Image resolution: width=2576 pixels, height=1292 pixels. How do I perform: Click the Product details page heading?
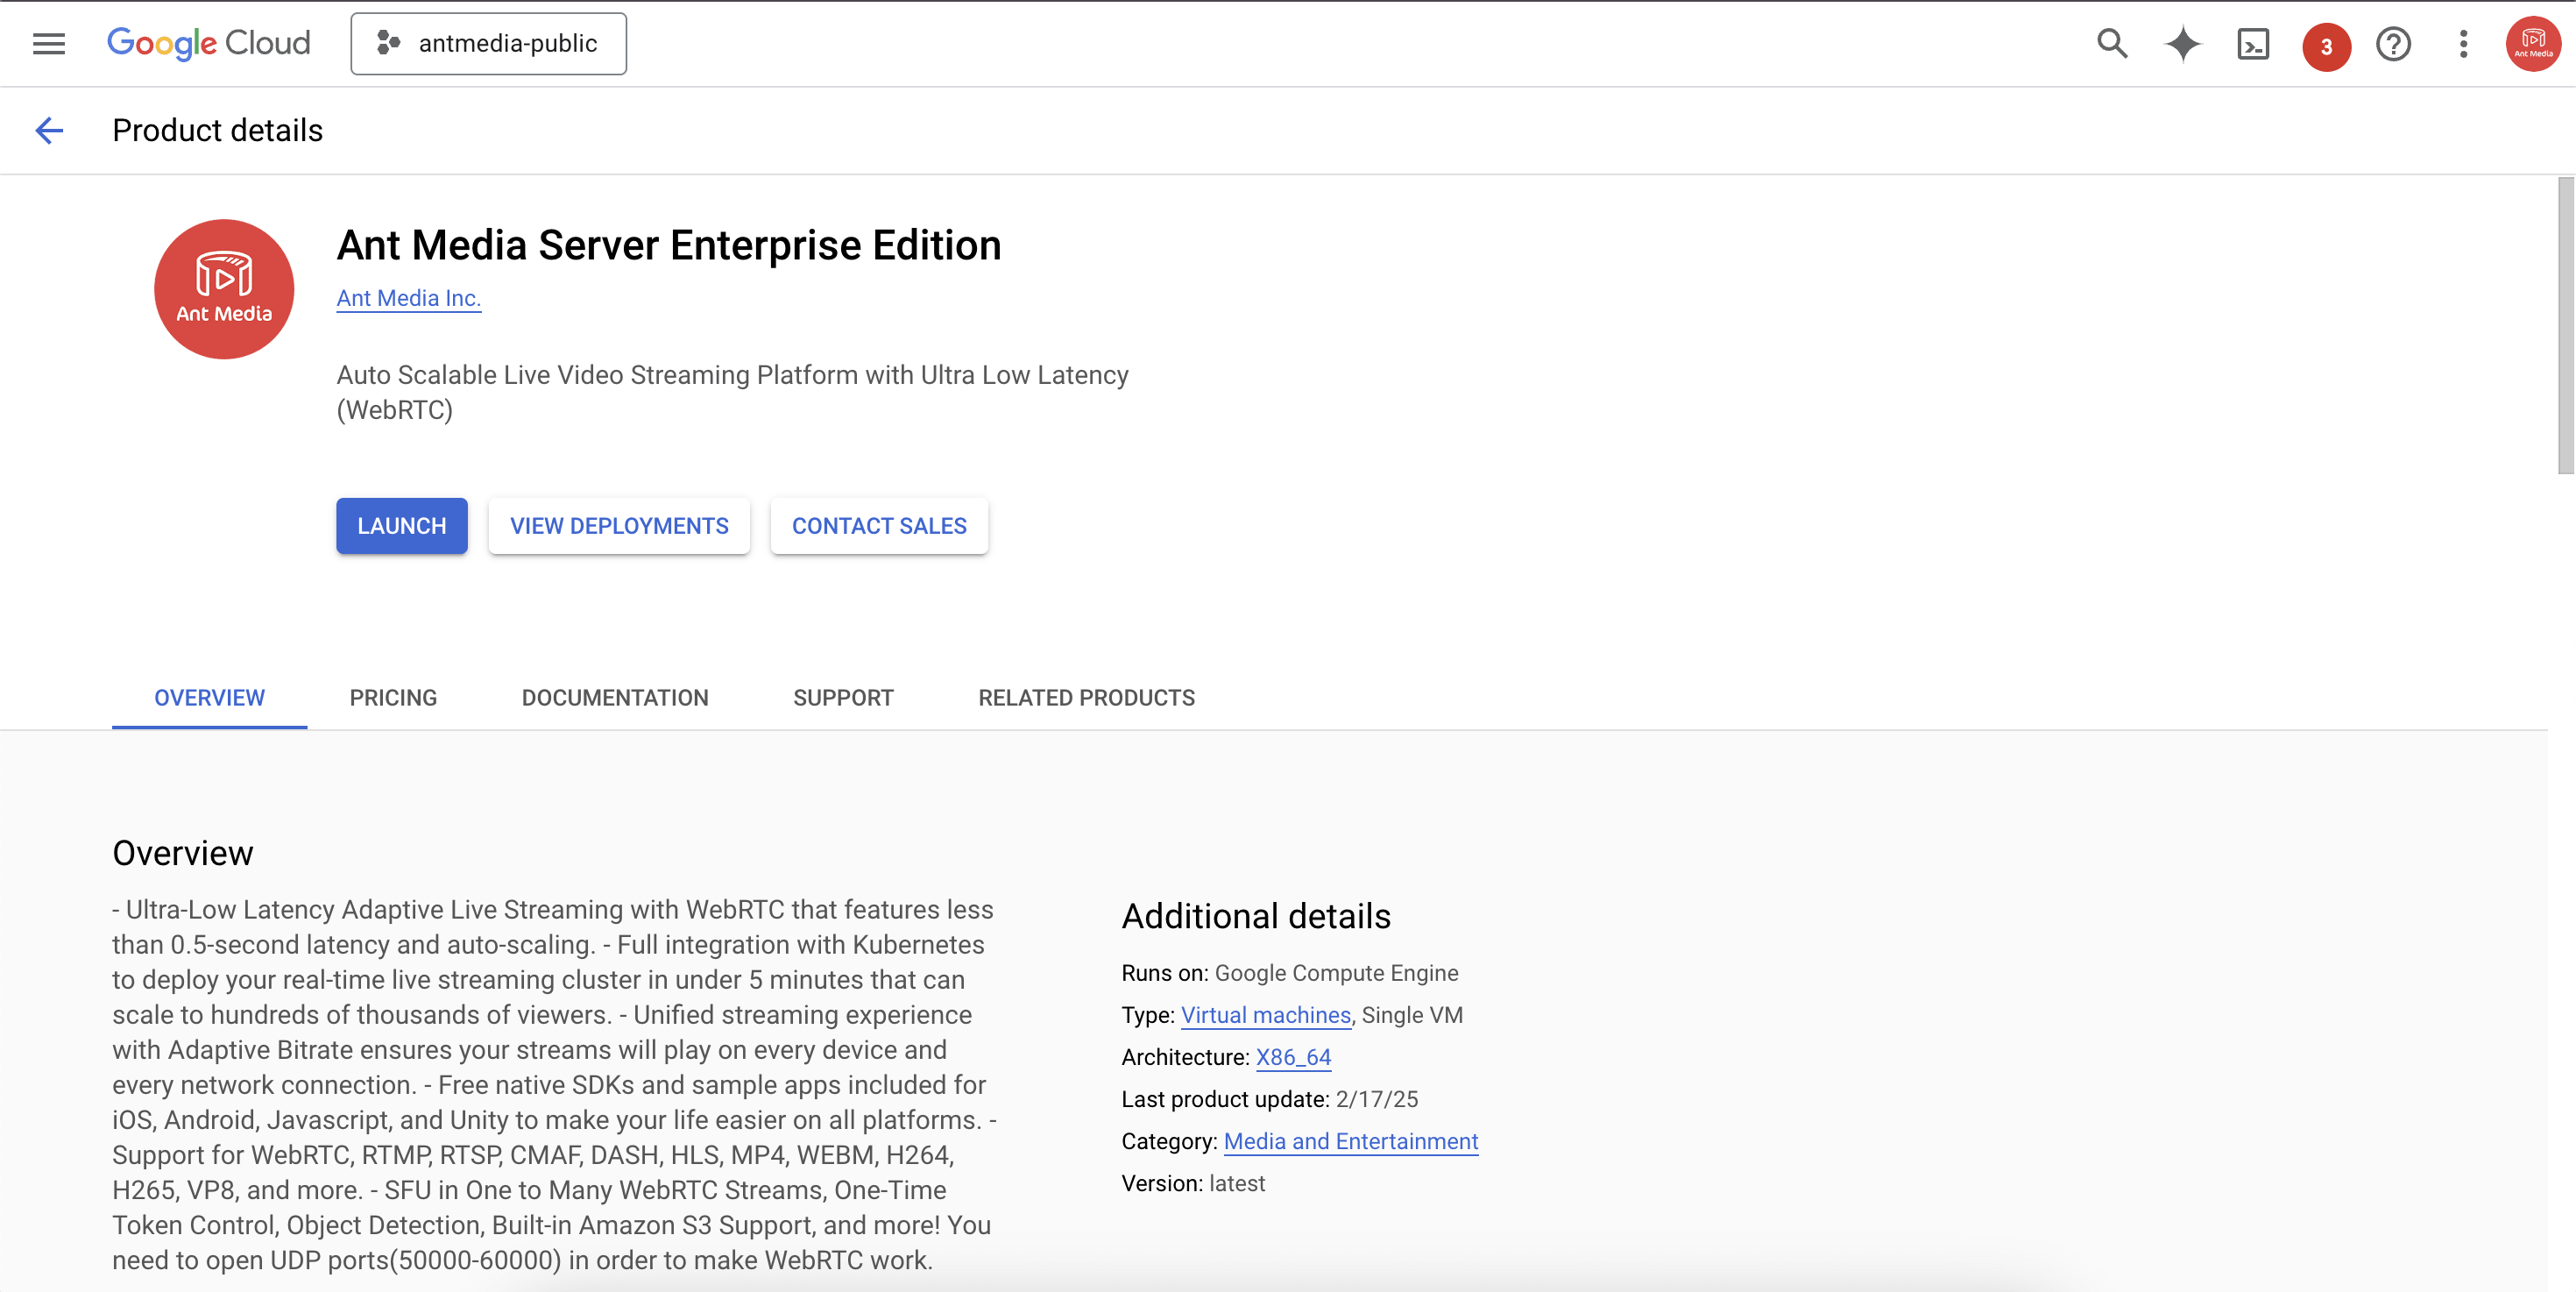tap(217, 130)
